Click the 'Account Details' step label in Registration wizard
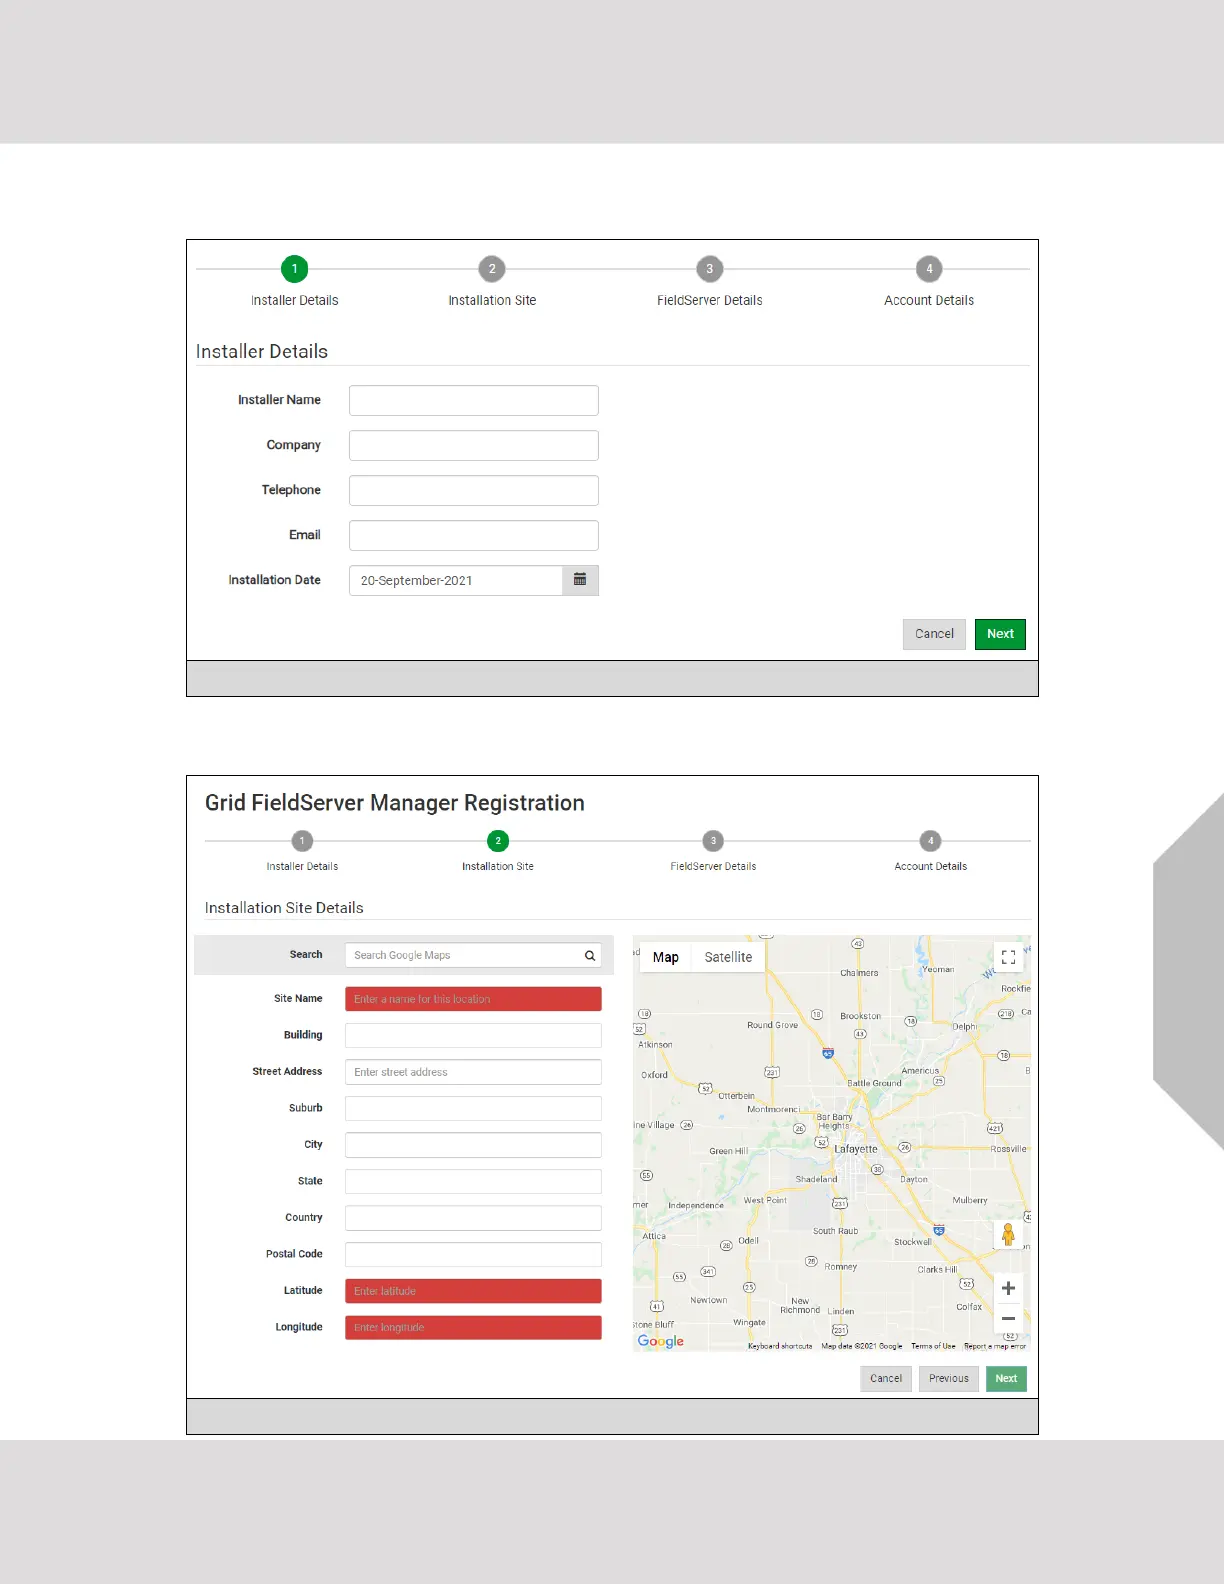Viewport: 1224px width, 1584px height. point(931,866)
